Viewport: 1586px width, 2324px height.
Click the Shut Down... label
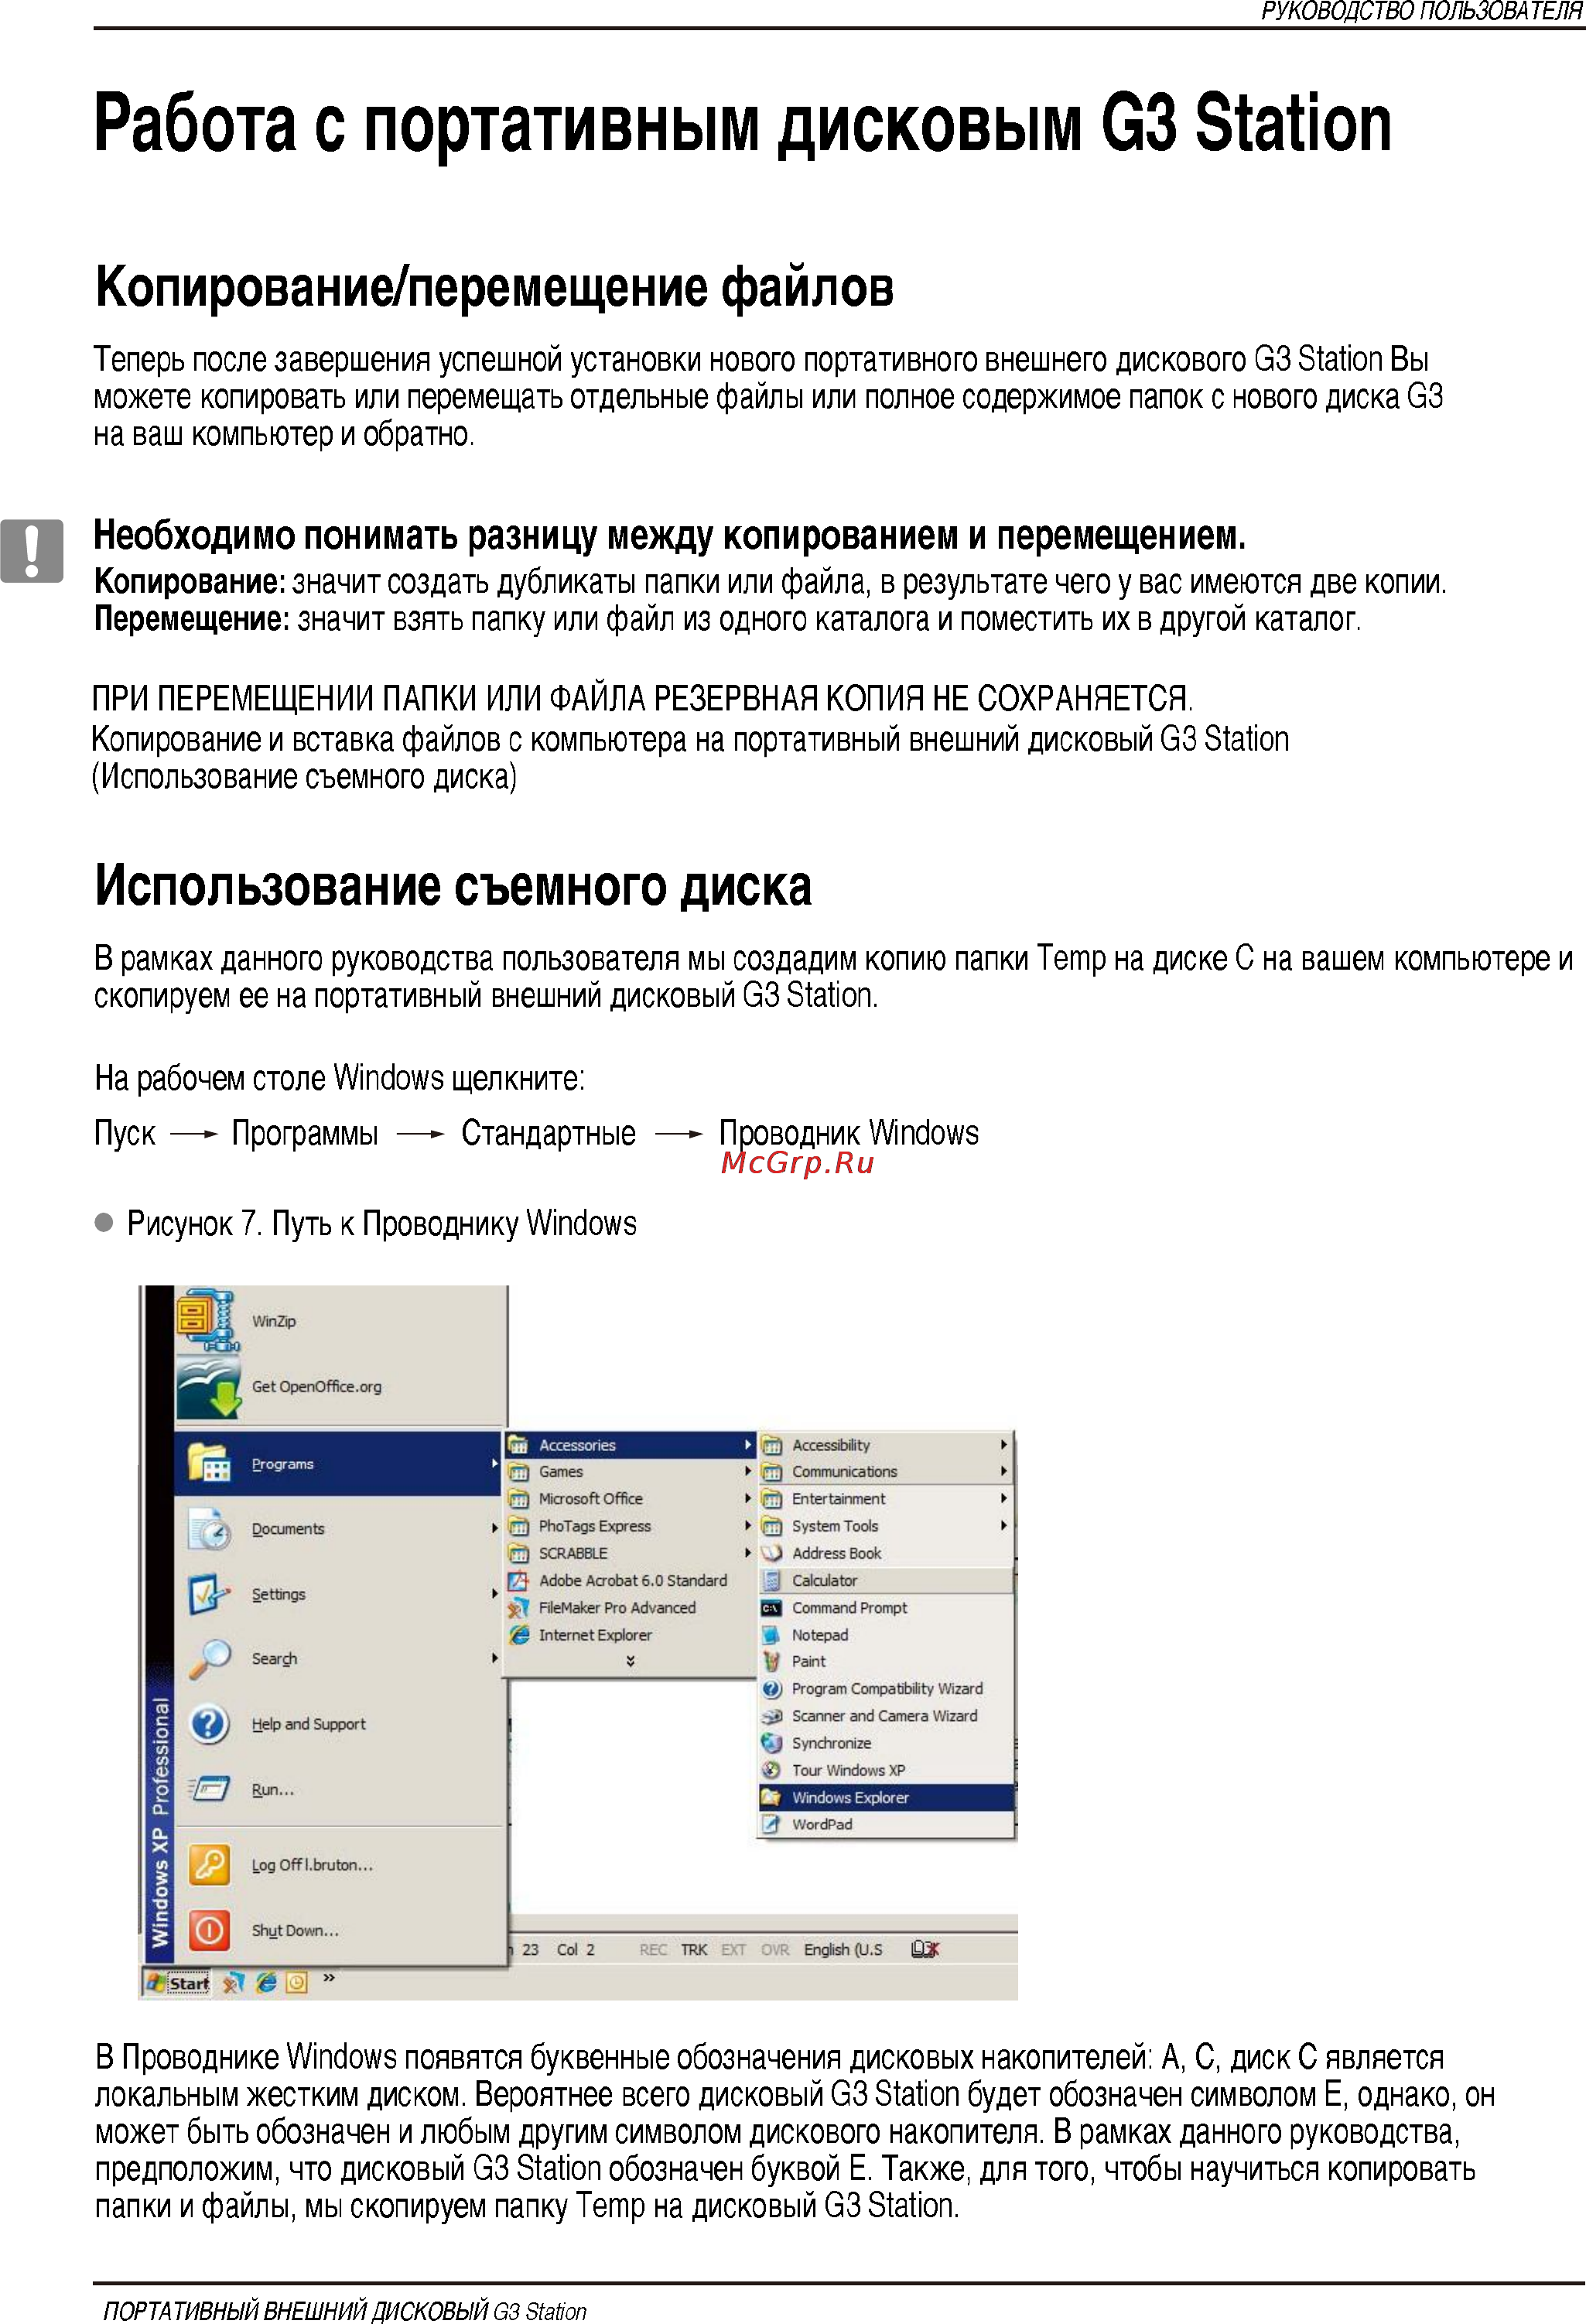295,1931
